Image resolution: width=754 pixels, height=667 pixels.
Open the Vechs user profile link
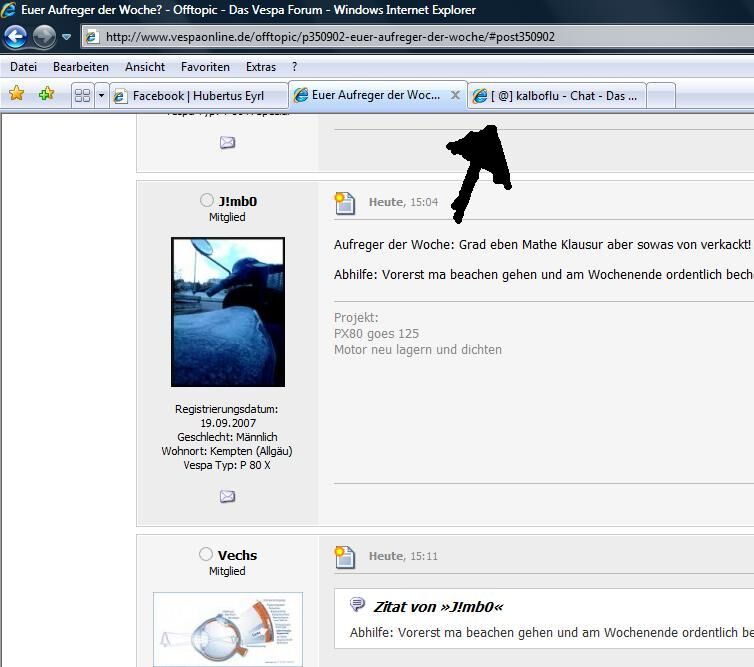[x=237, y=555]
